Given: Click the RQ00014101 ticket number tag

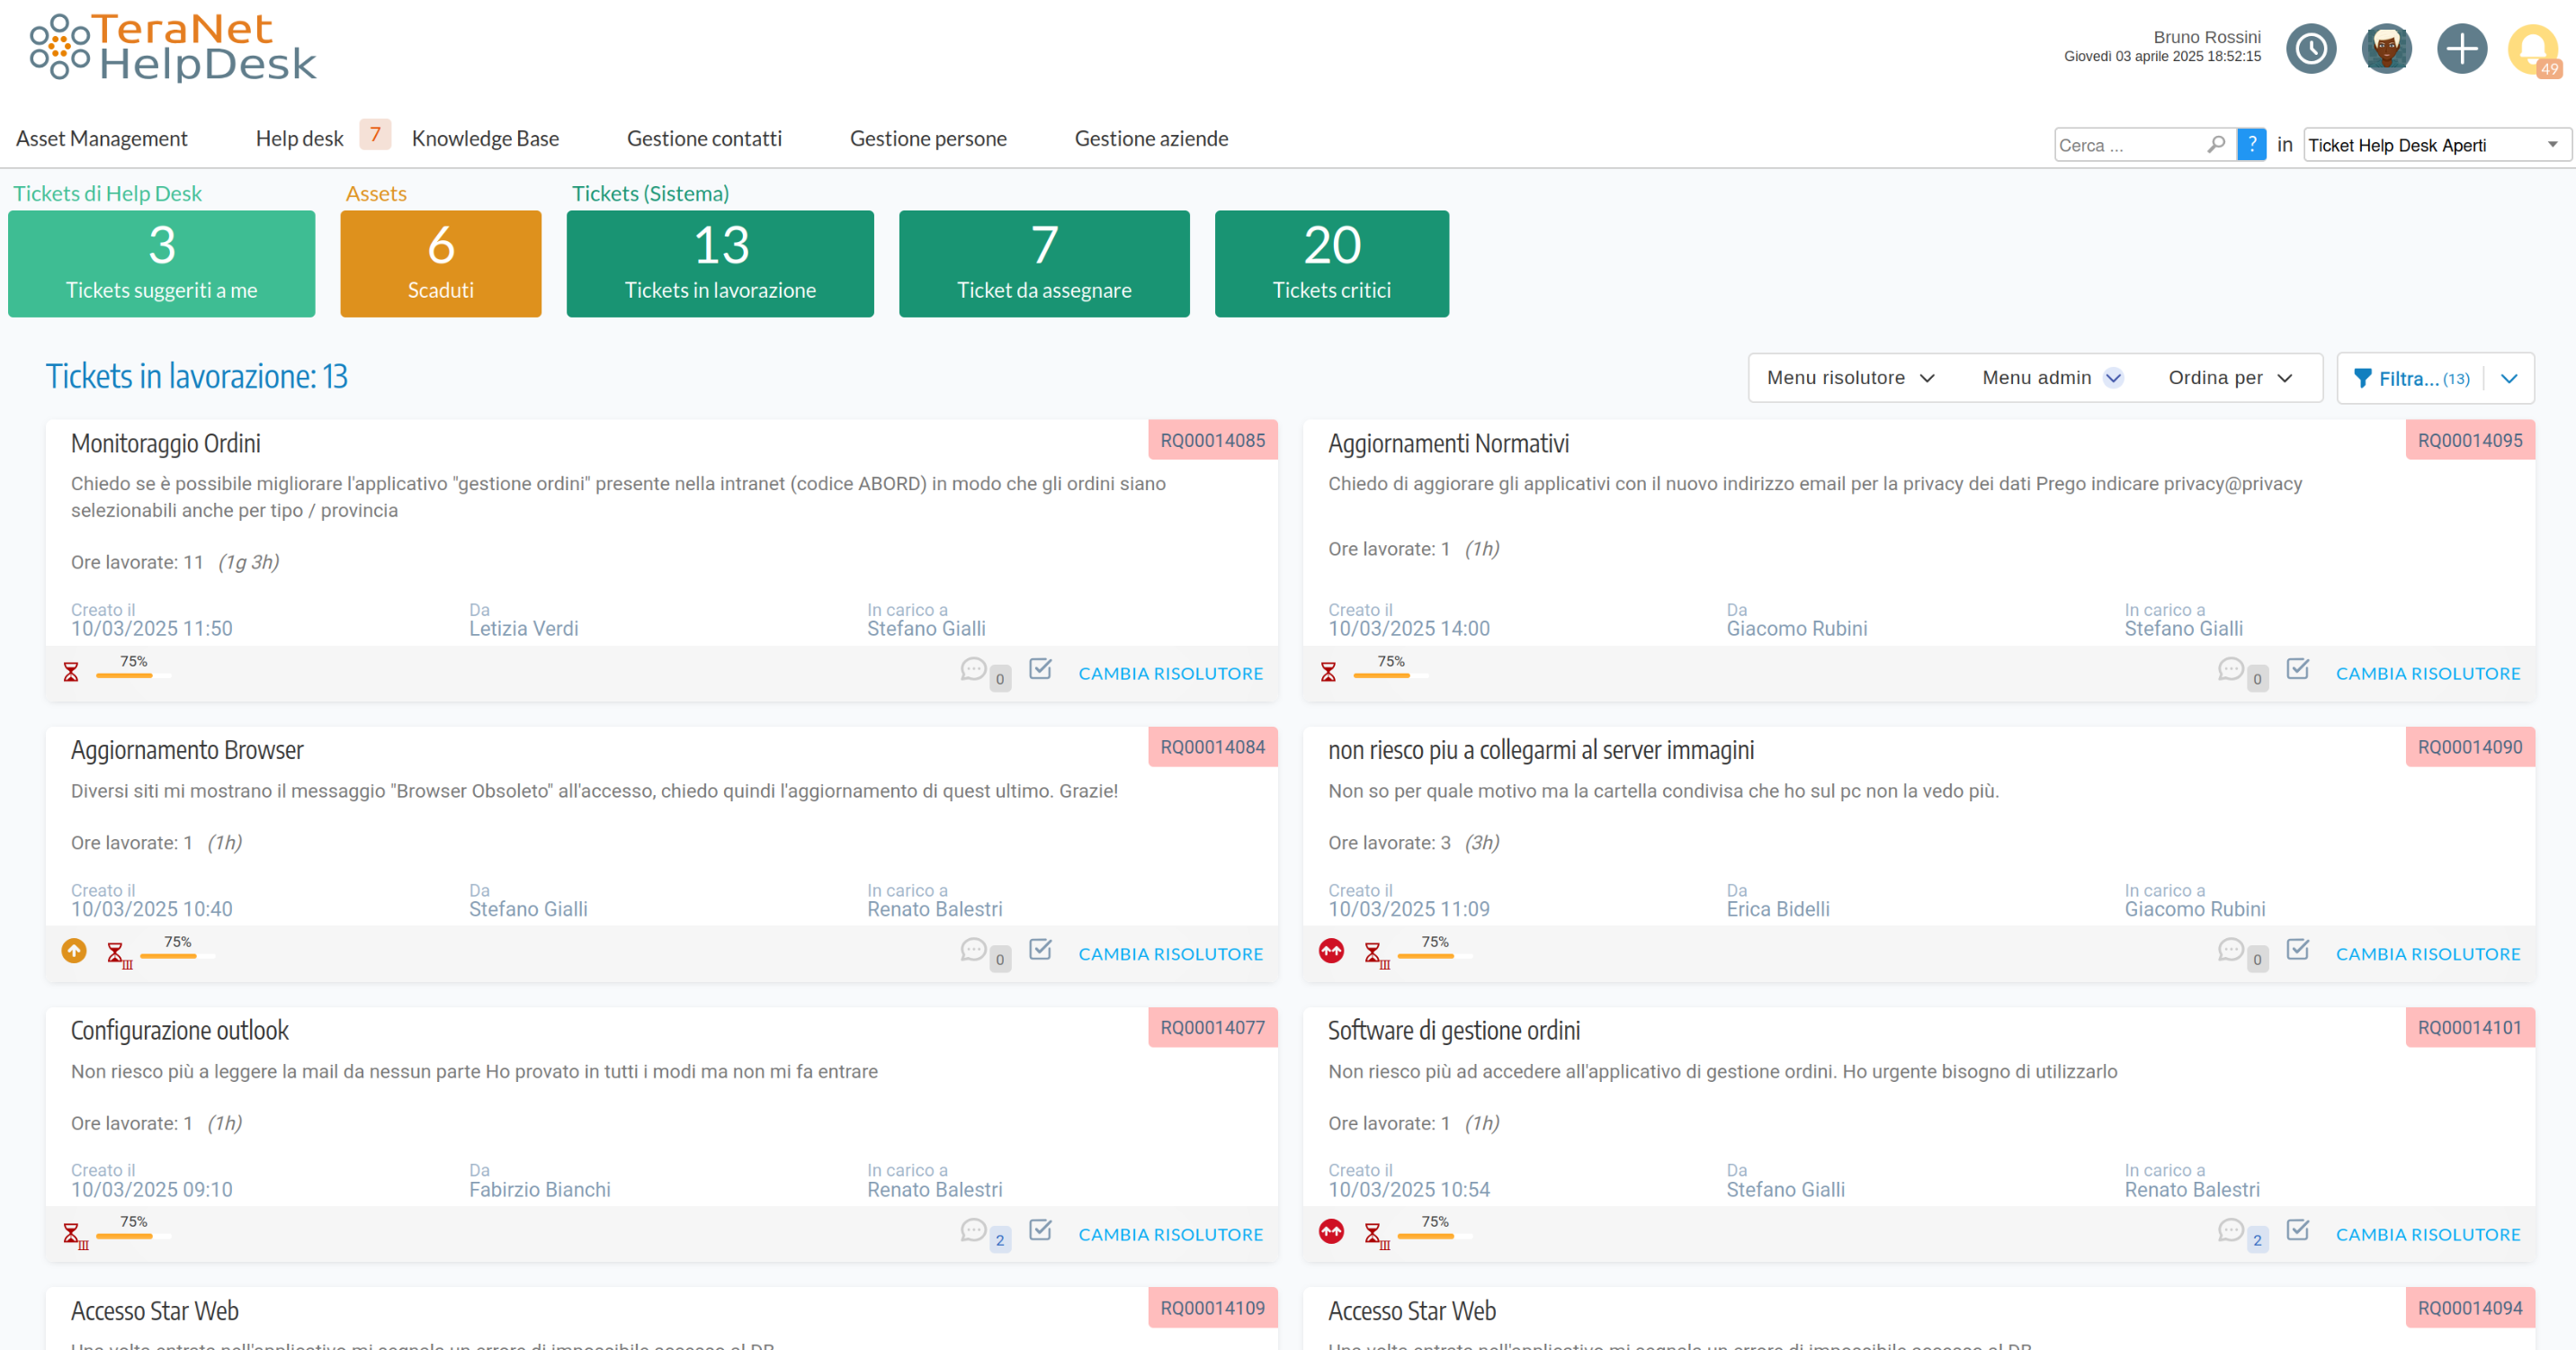Looking at the screenshot, I should pyautogui.click(x=2469, y=1027).
